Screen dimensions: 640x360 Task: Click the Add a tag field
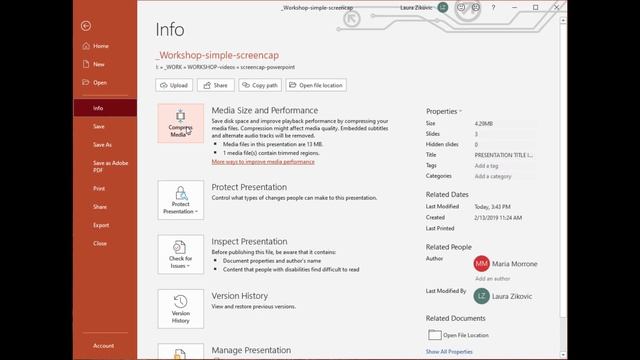(504, 166)
